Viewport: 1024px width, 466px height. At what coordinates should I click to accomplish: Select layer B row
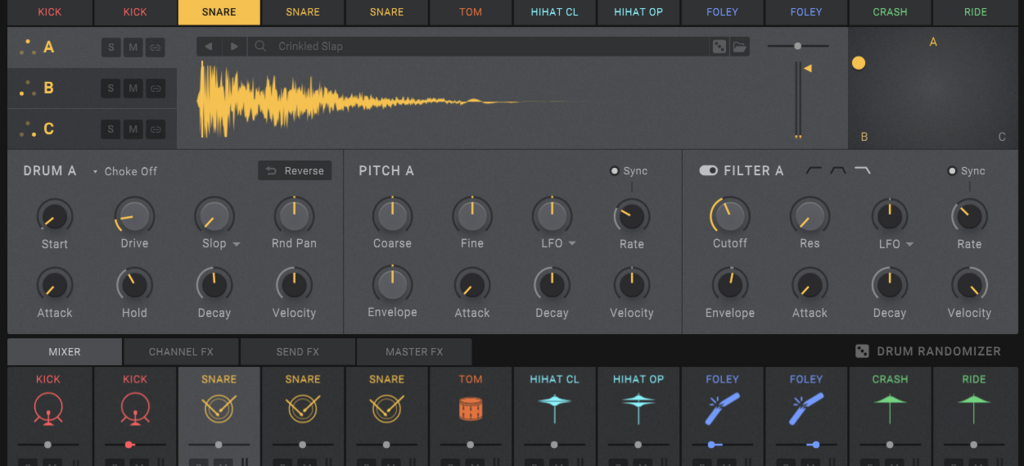(92, 88)
